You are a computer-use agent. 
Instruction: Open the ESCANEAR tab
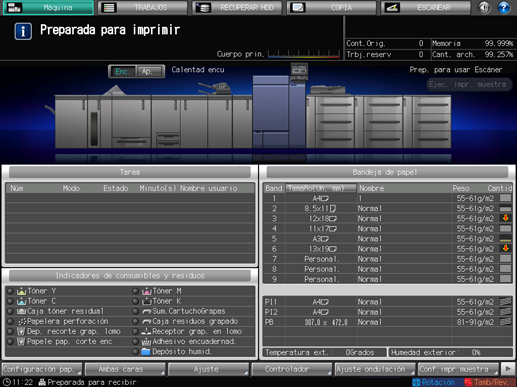426,7
